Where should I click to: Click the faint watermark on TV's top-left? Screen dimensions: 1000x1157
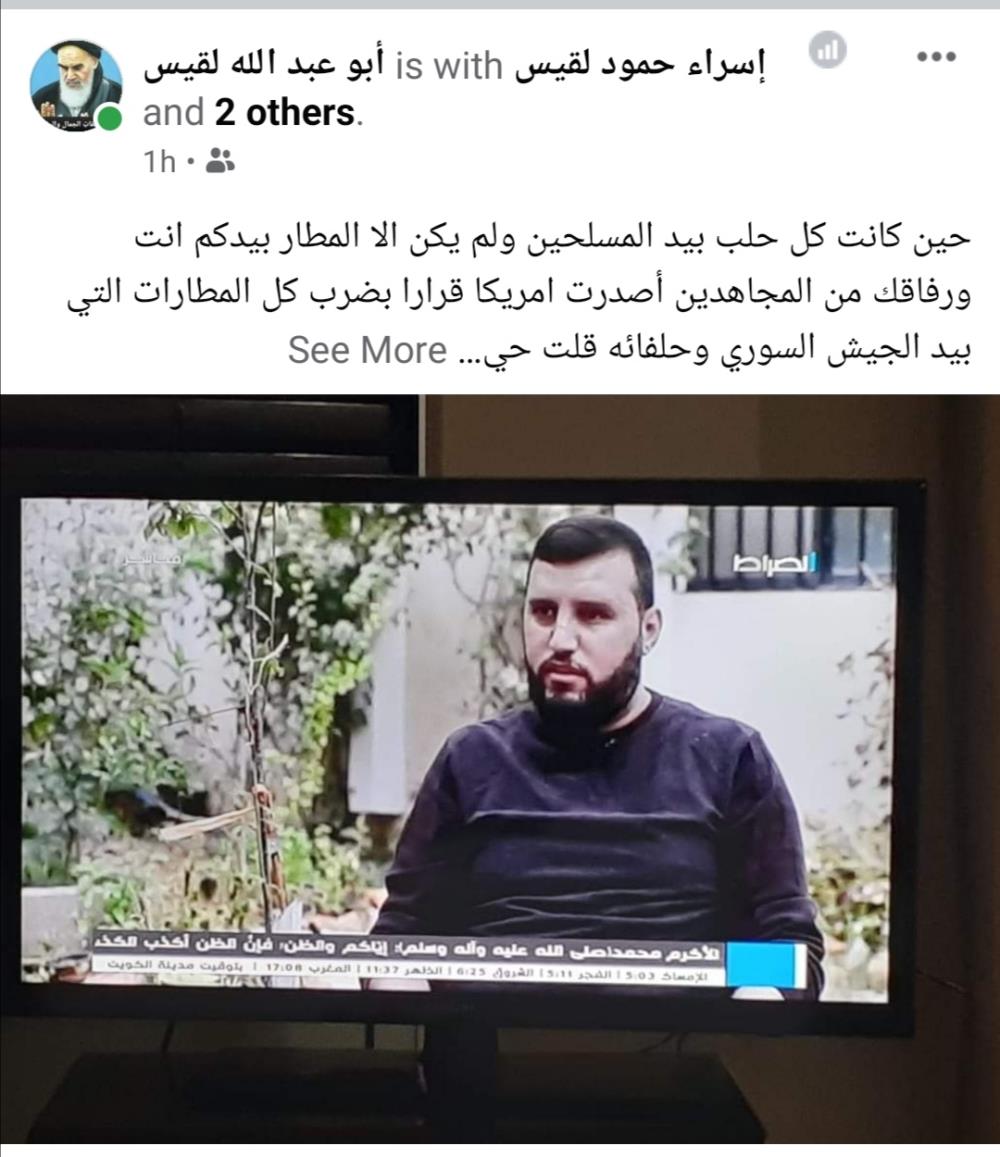(153, 559)
